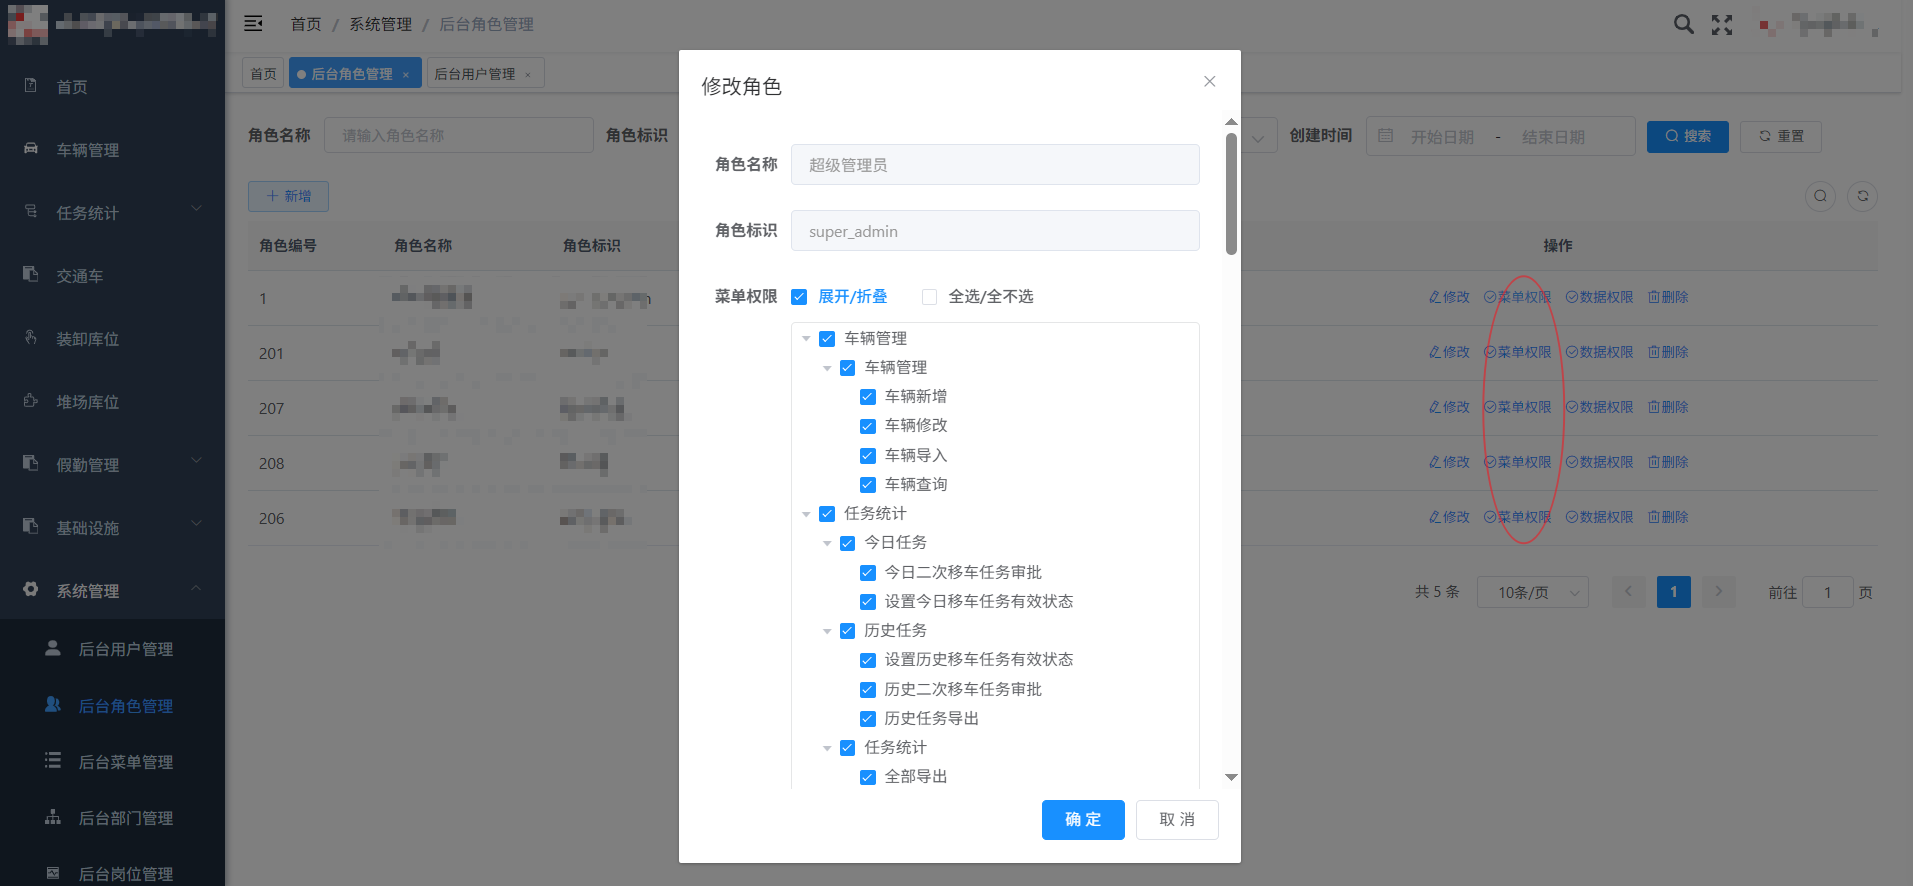1913x886 pixels.
Task: Go to next page arrow in pagination
Action: tap(1719, 592)
